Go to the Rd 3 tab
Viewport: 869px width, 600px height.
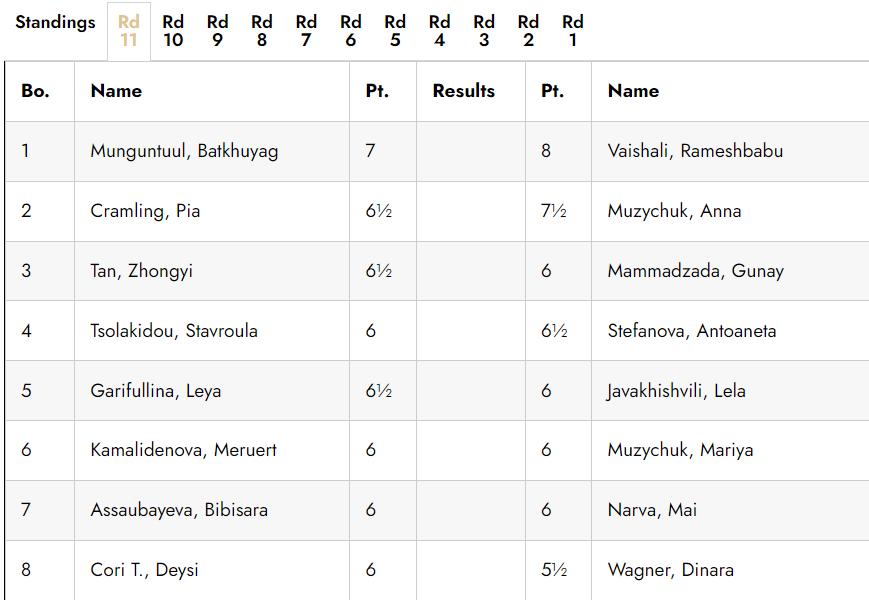coord(484,31)
